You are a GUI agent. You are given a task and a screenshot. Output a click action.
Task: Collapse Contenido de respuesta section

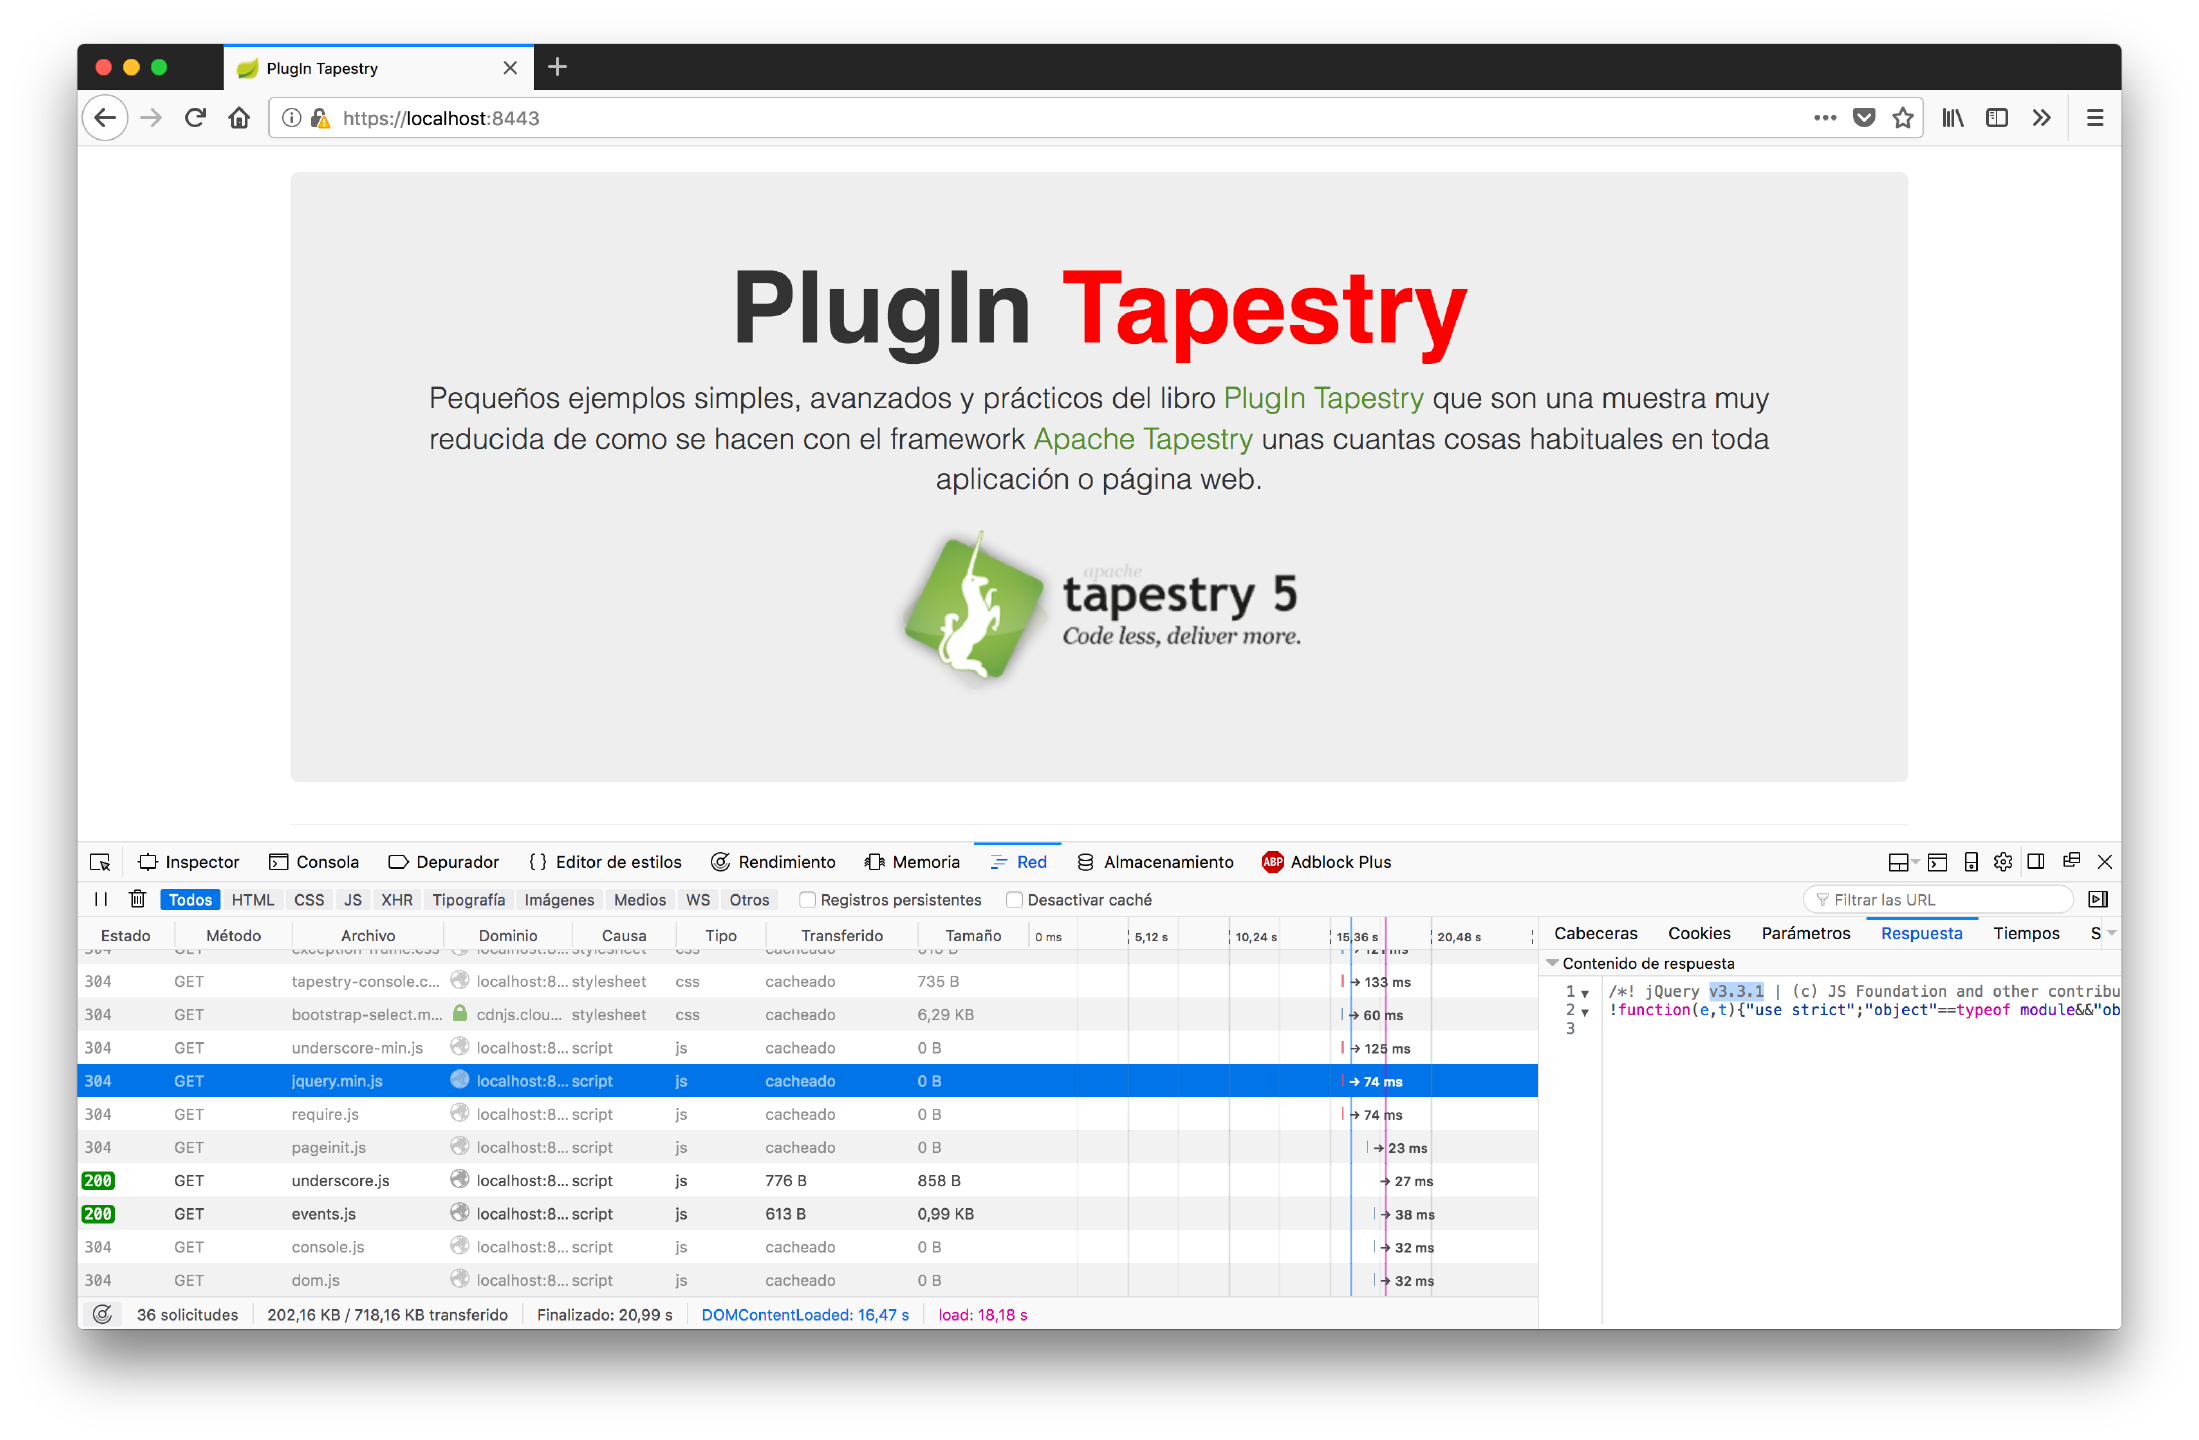tap(1553, 963)
